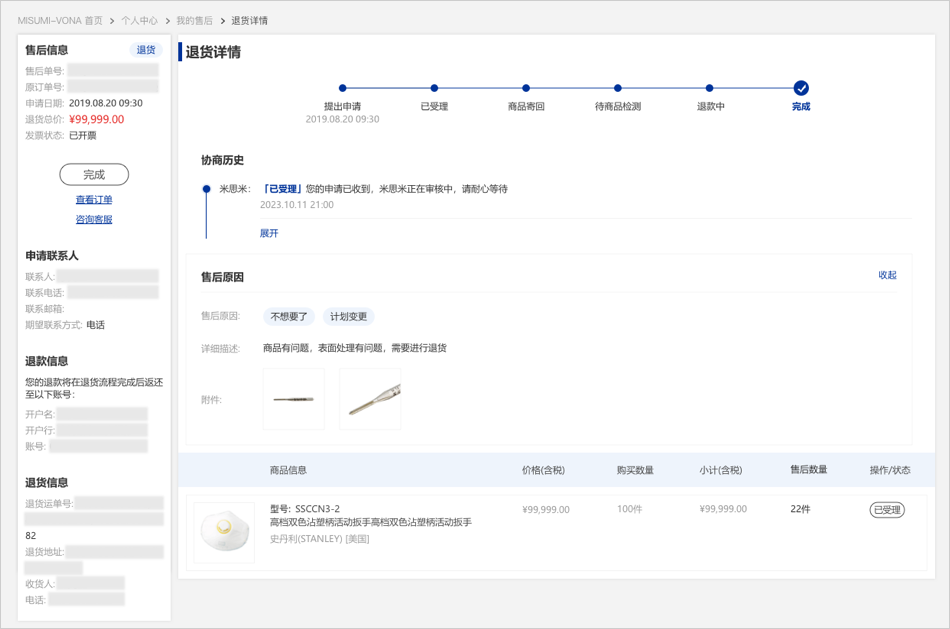The width and height of the screenshot is (950, 629).
Task: Click the 退款中 progress step dot
Action: 709,88
